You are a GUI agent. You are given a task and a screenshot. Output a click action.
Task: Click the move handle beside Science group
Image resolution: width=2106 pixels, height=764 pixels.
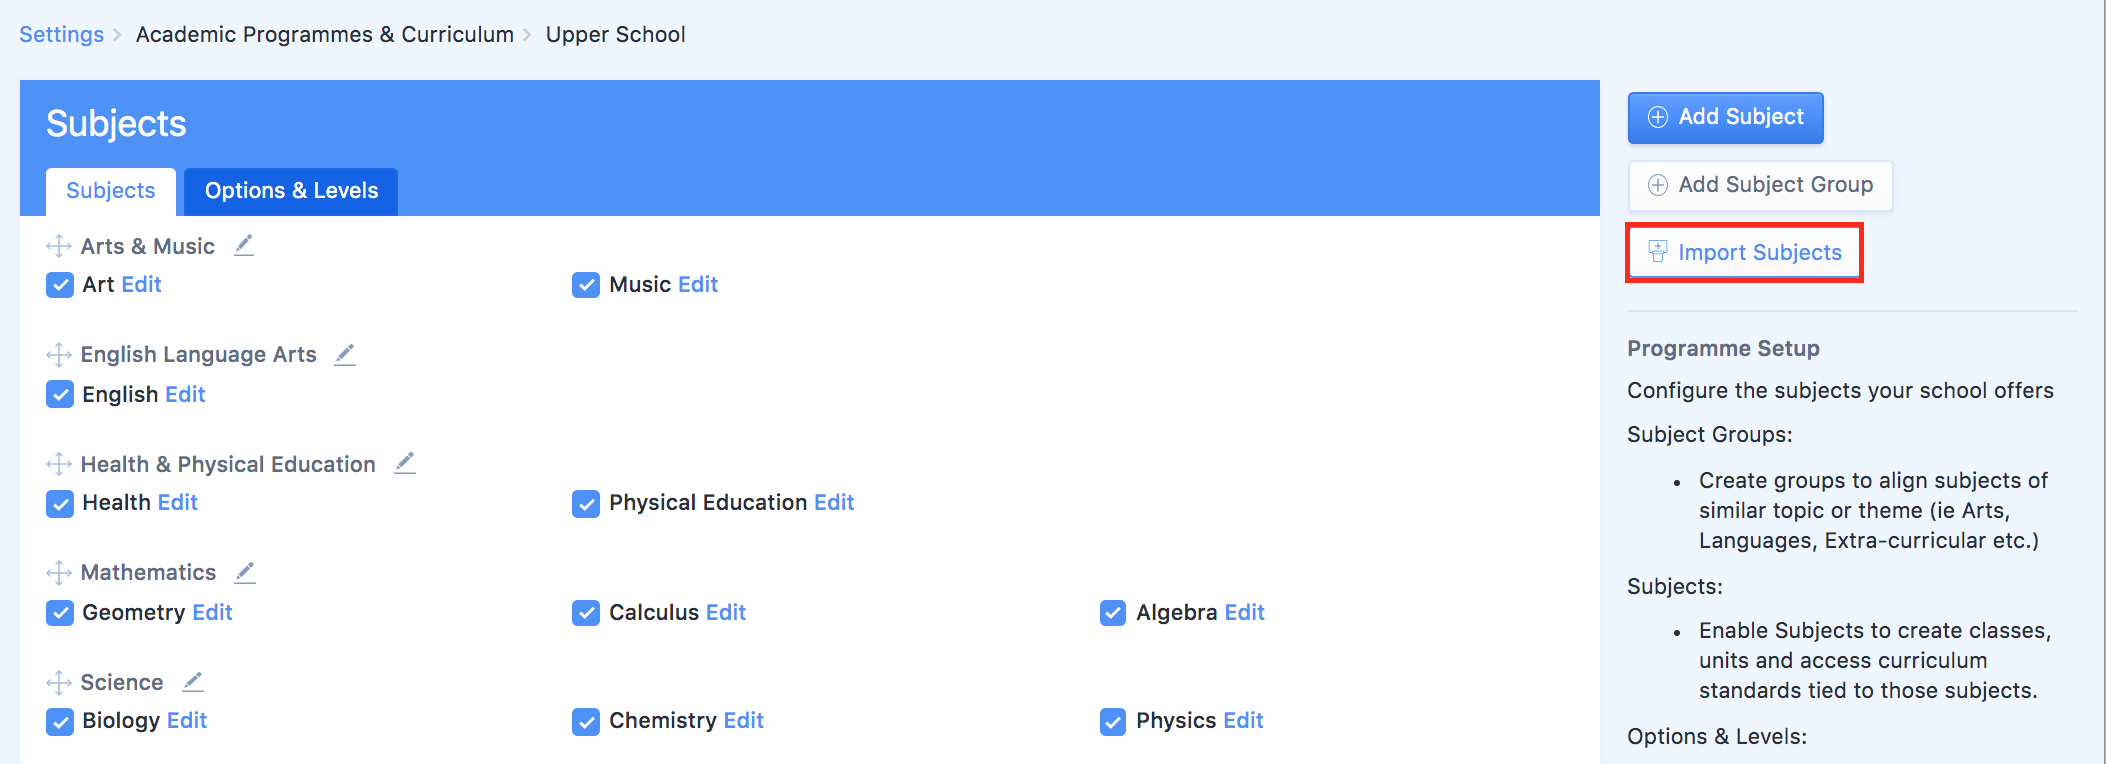click(59, 683)
